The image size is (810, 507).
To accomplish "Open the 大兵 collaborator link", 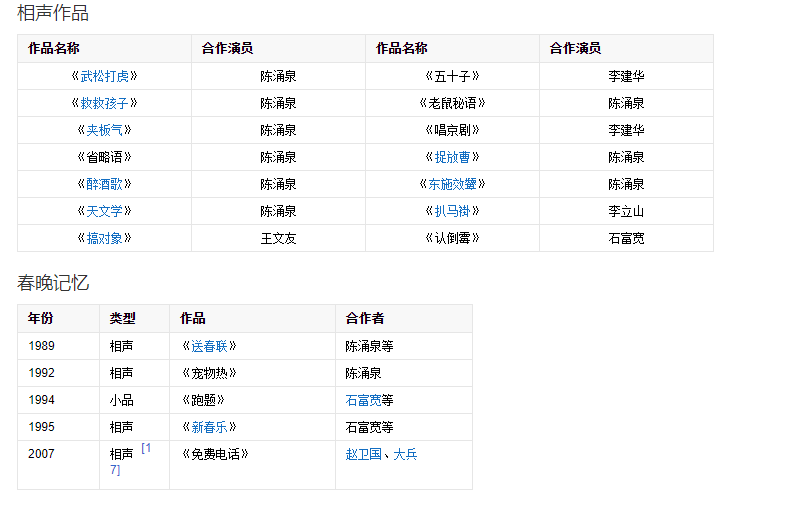I will [405, 454].
